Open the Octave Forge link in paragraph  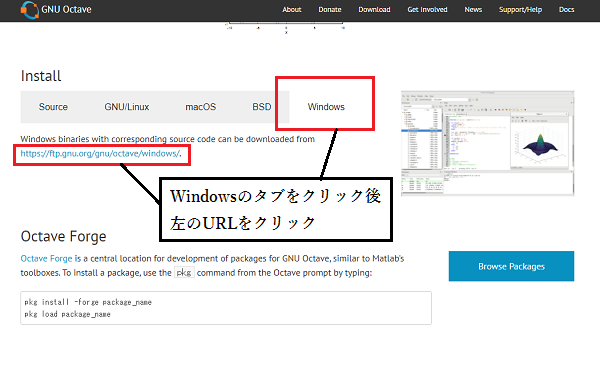tap(46, 259)
